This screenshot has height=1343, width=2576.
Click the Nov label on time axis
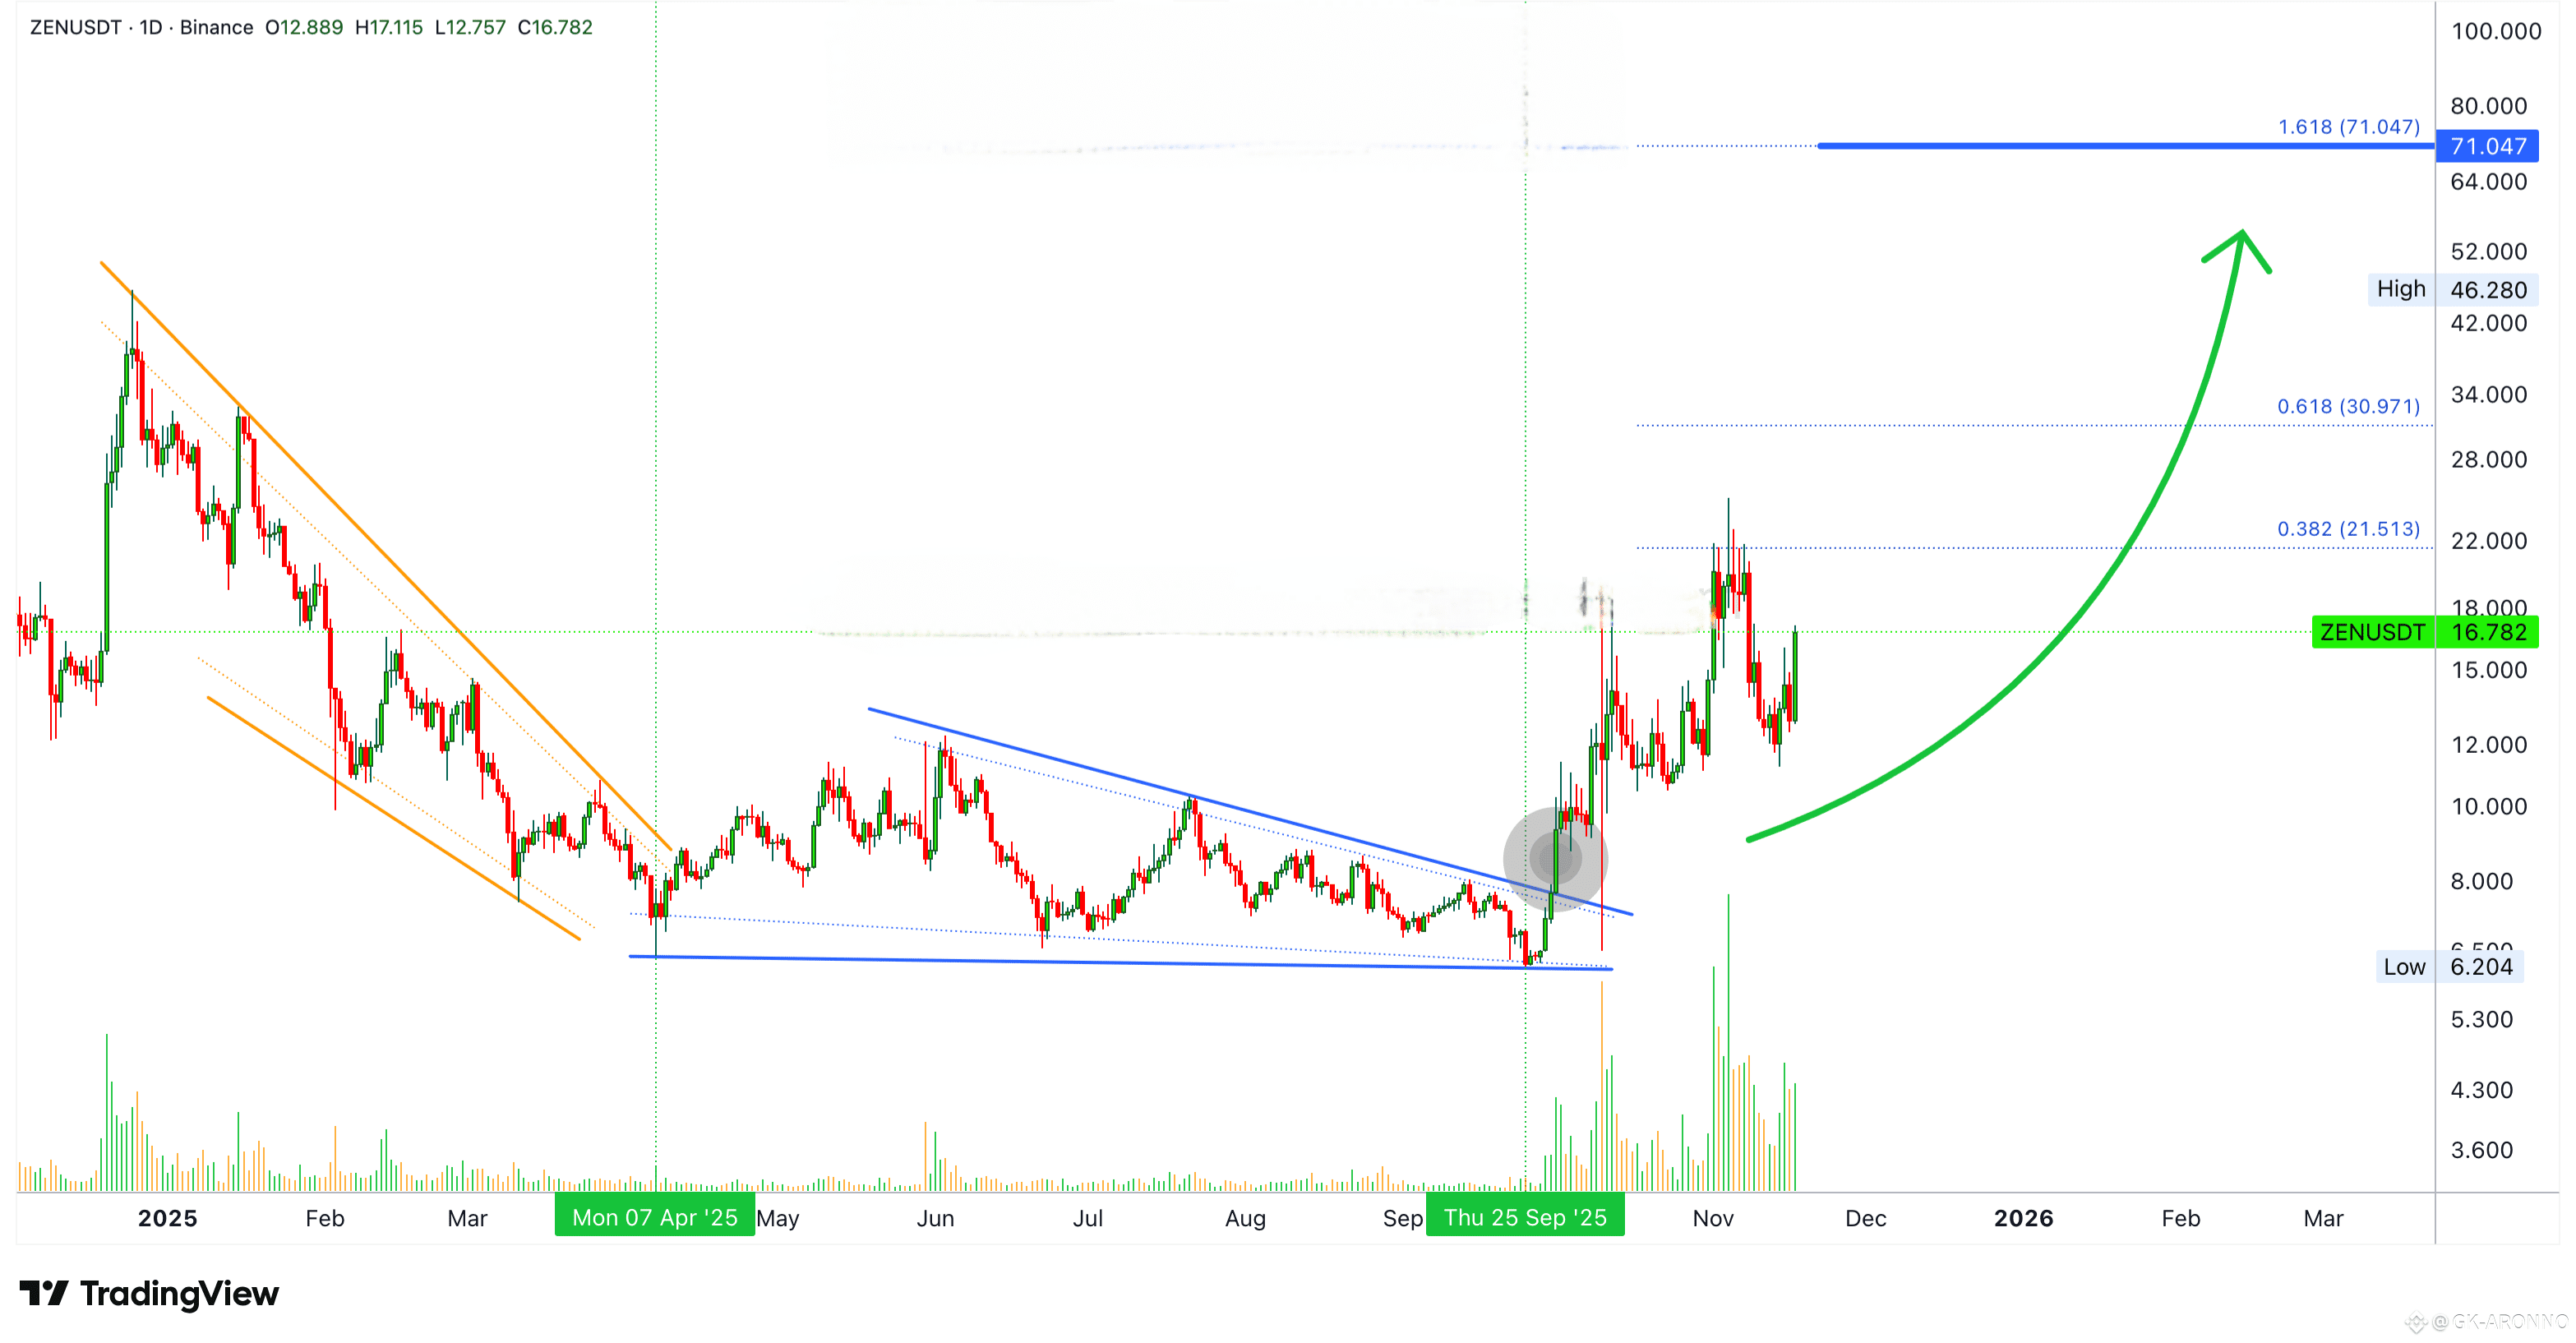[1712, 1218]
